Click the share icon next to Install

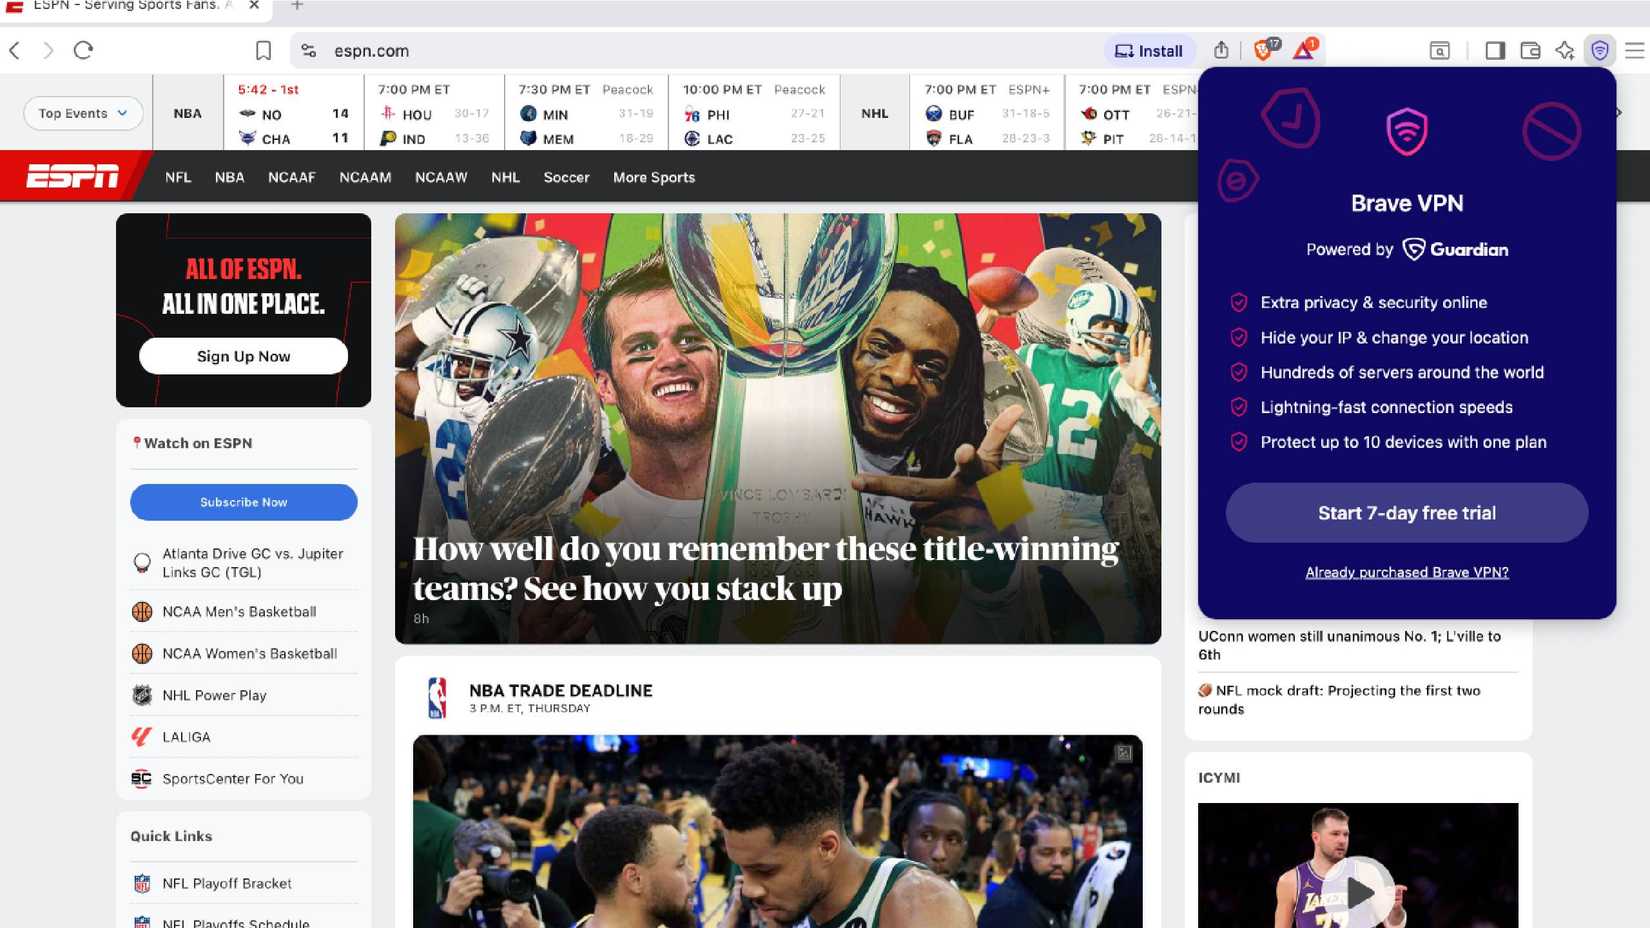[x=1220, y=50]
